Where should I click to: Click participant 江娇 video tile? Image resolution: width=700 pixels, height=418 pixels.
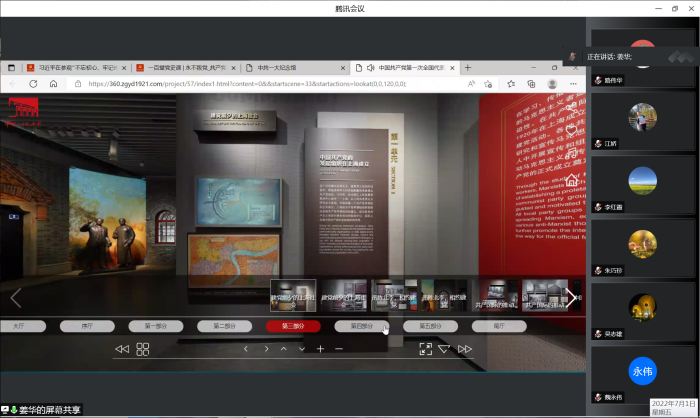642,121
